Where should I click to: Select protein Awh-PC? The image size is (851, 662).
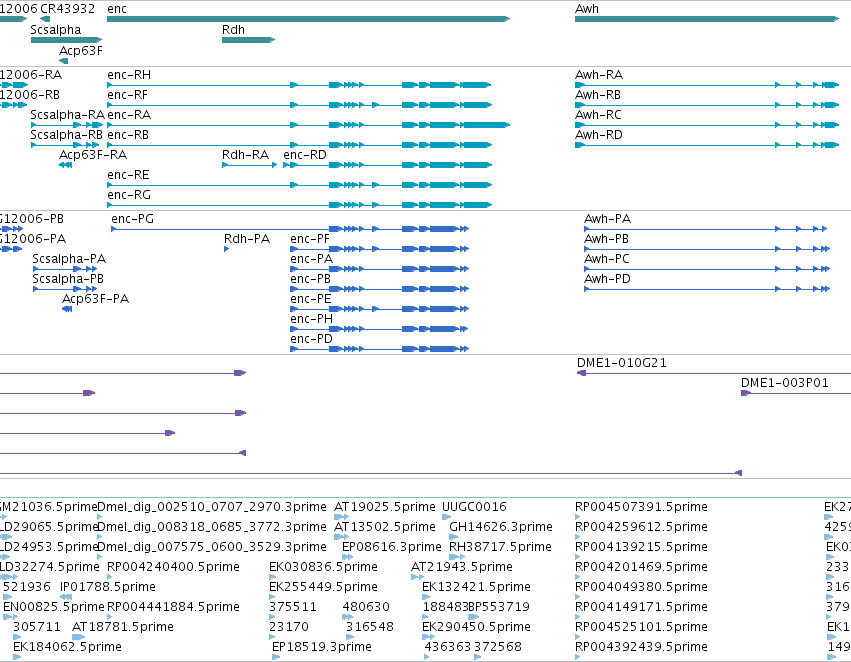707,269
